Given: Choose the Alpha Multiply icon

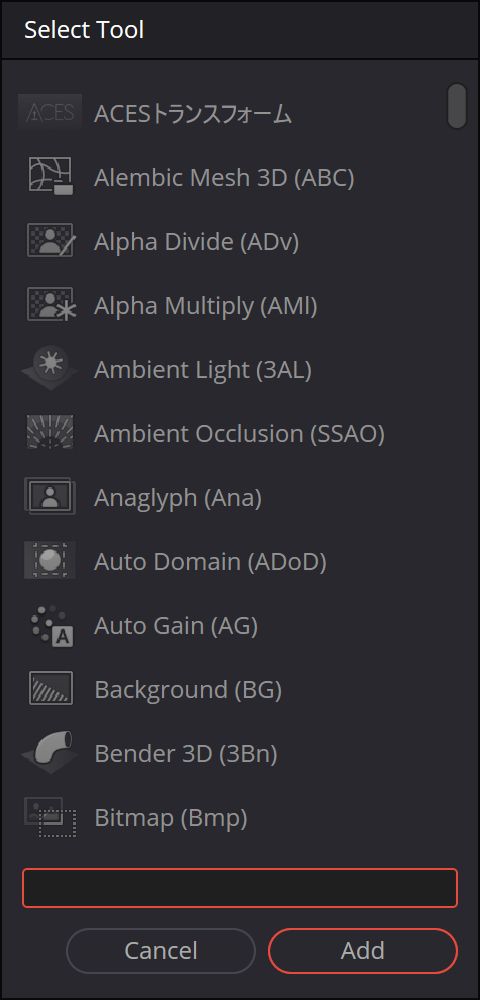Looking at the screenshot, I should pos(50,305).
